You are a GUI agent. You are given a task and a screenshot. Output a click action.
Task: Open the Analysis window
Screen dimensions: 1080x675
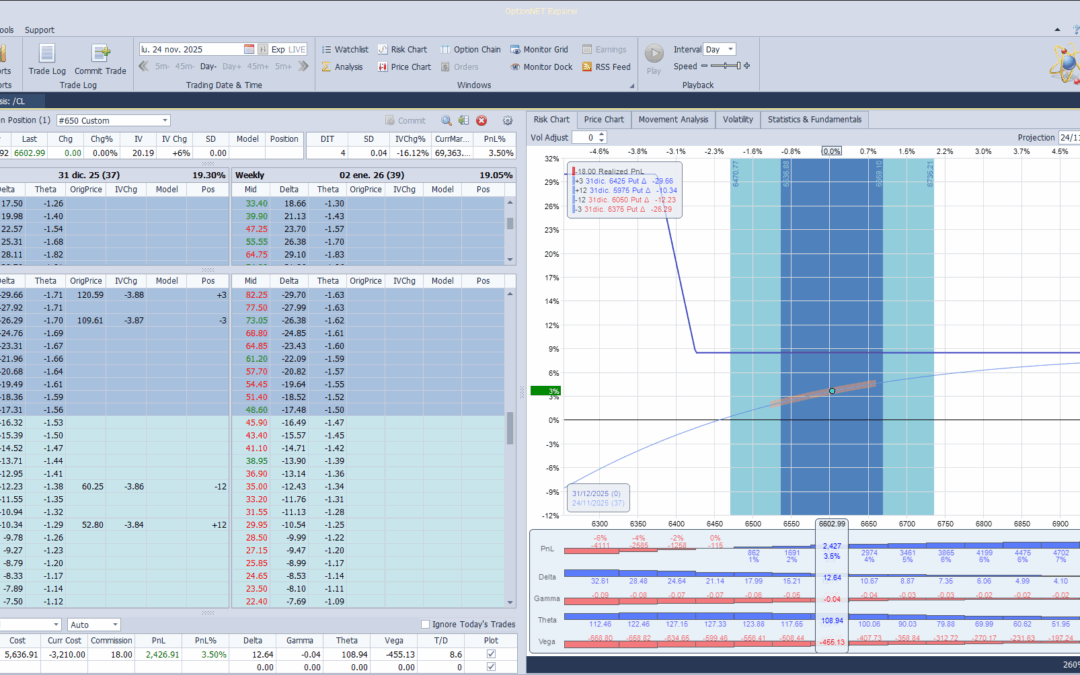coord(342,67)
